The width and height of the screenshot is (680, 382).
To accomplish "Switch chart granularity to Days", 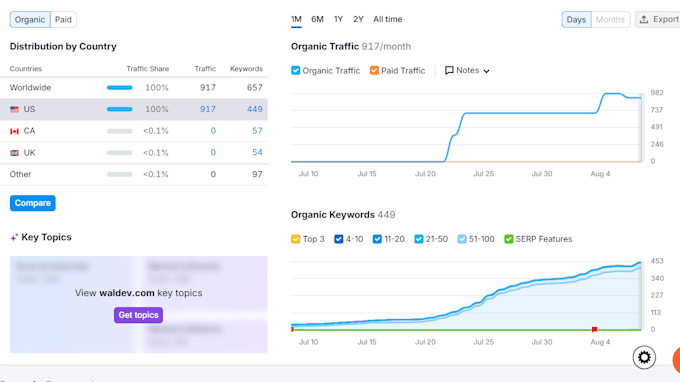I will pyautogui.click(x=576, y=20).
